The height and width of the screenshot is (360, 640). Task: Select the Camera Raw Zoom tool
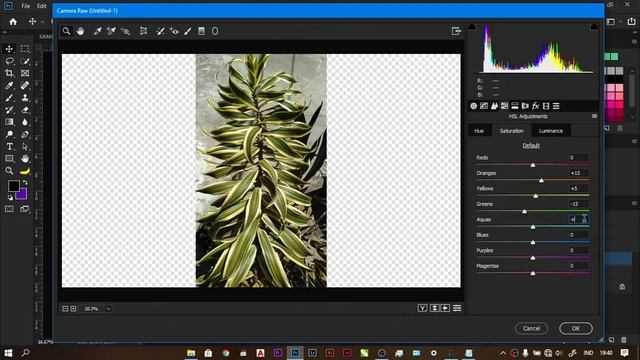(67, 31)
